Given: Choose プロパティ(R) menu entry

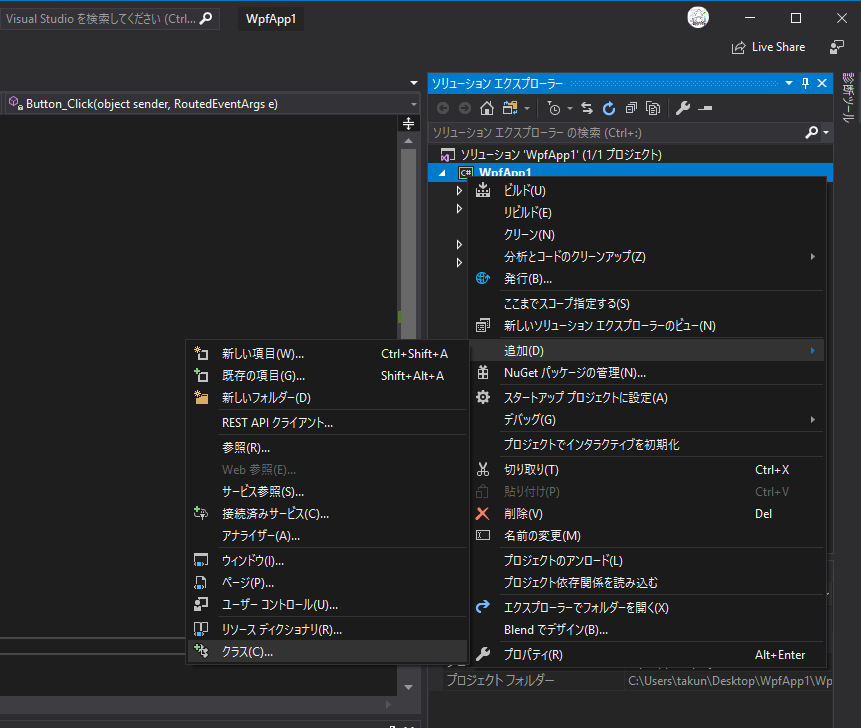Looking at the screenshot, I should tap(646, 654).
